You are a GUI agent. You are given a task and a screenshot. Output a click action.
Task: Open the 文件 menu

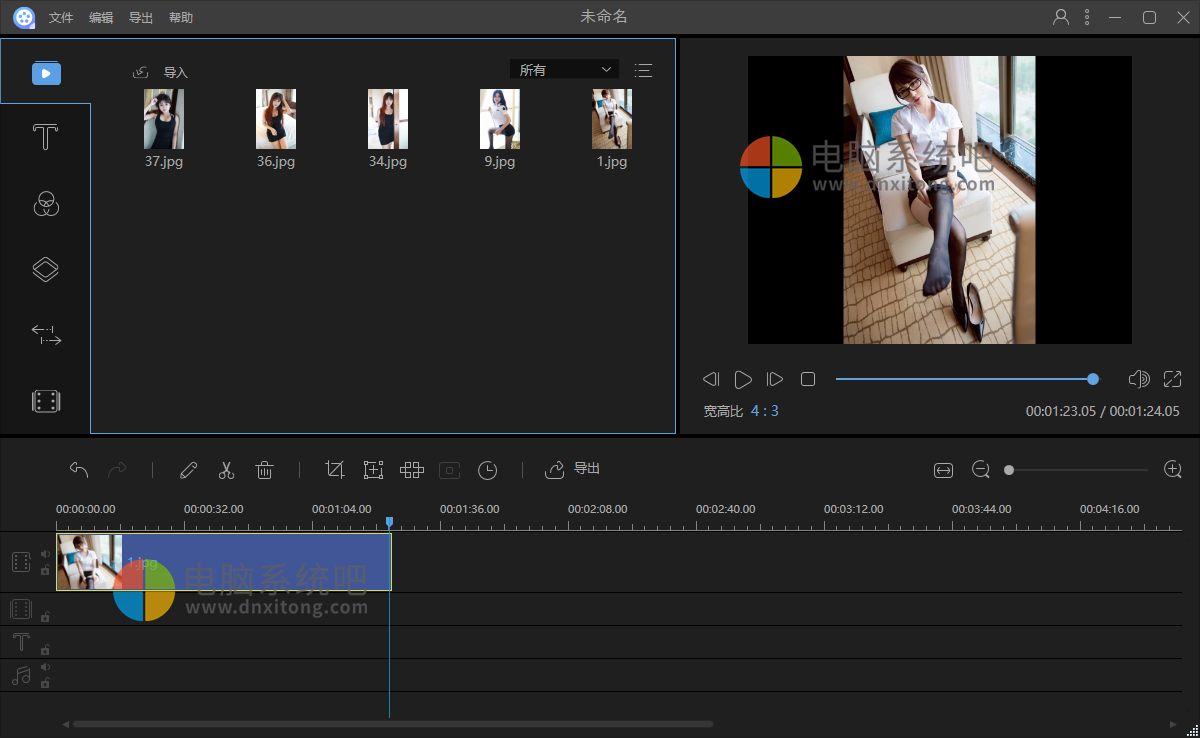[x=61, y=18]
